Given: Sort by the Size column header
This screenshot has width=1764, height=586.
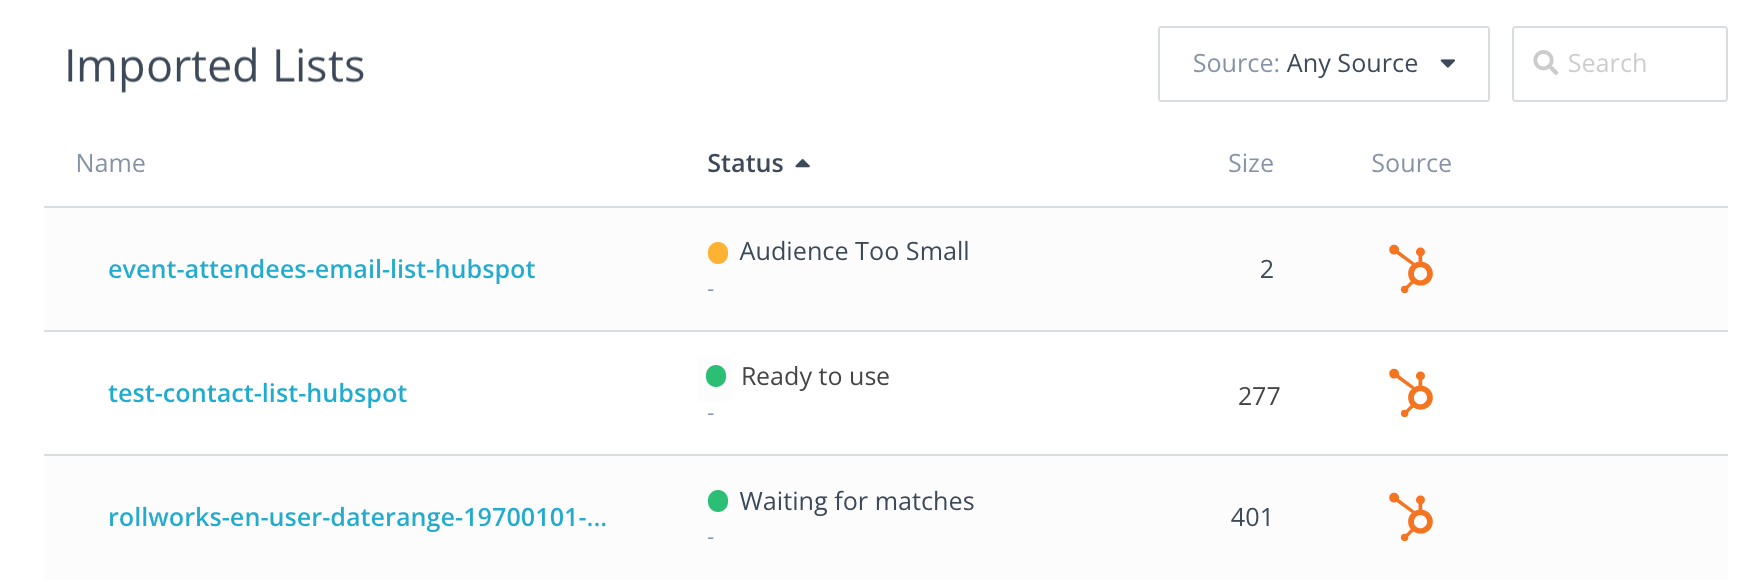Looking at the screenshot, I should [1250, 163].
